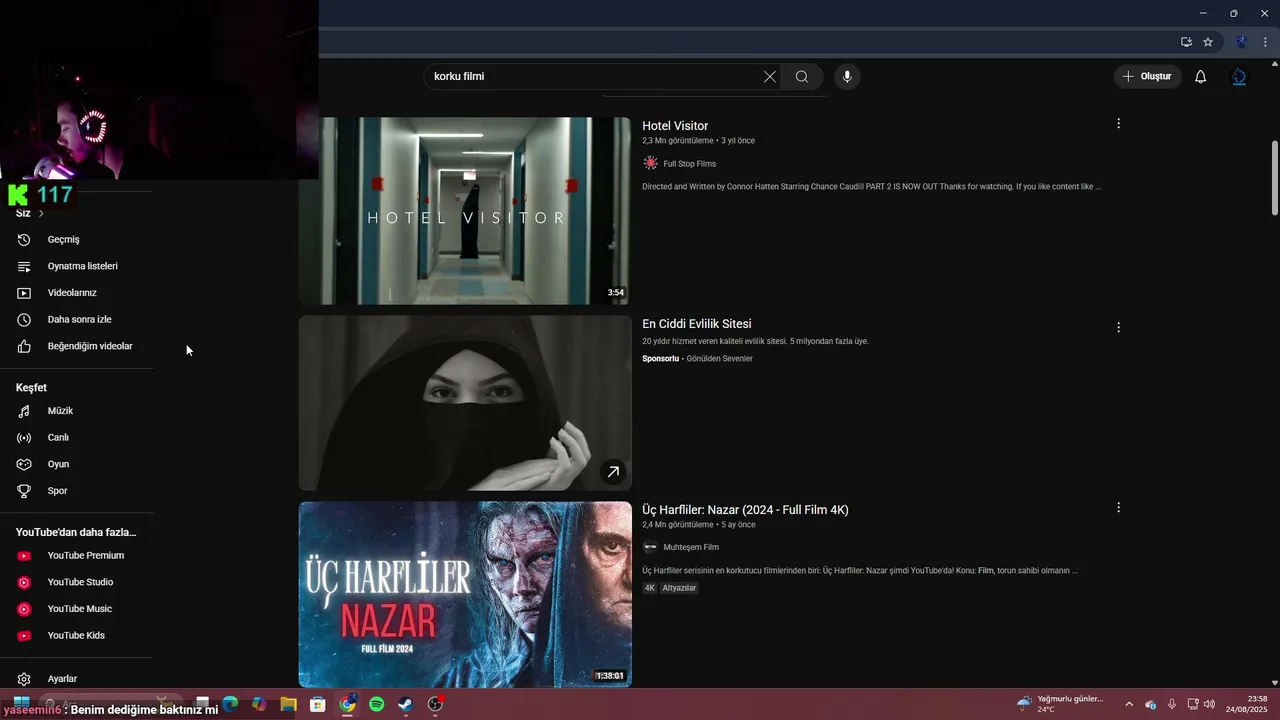Open more options for En Ciddi Evlilik Sitesi ad
1280x720 pixels.
click(1118, 327)
